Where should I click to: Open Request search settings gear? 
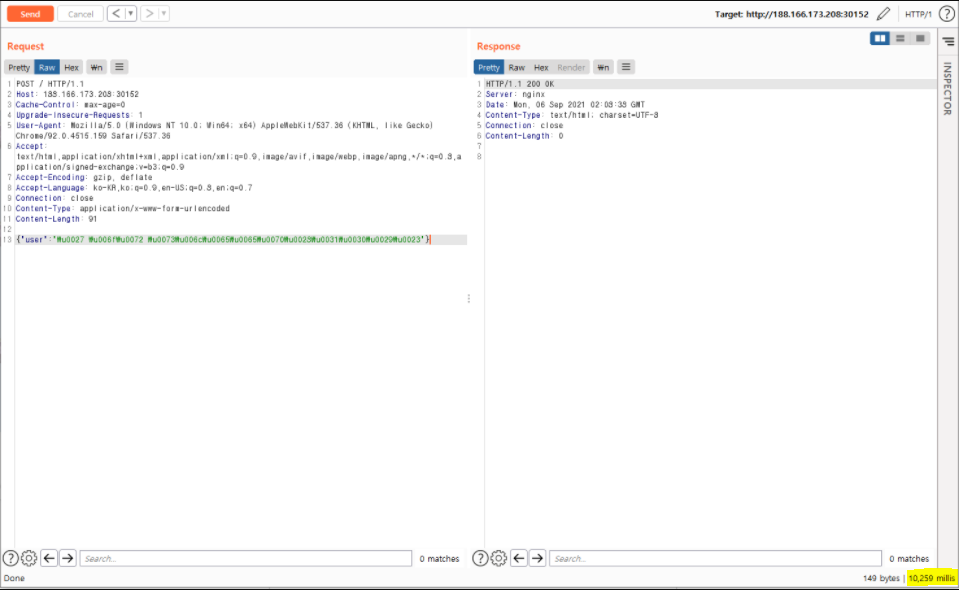29,558
